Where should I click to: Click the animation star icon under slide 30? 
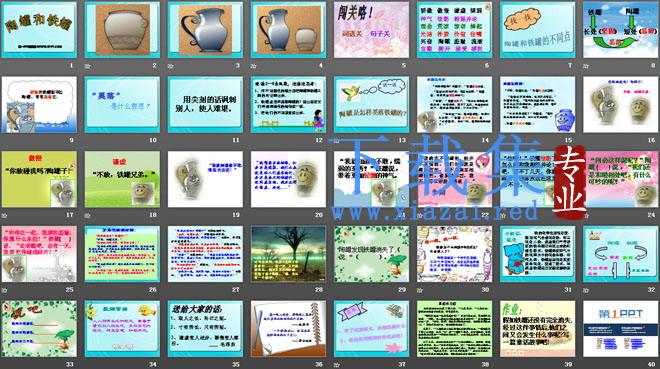point(420,290)
